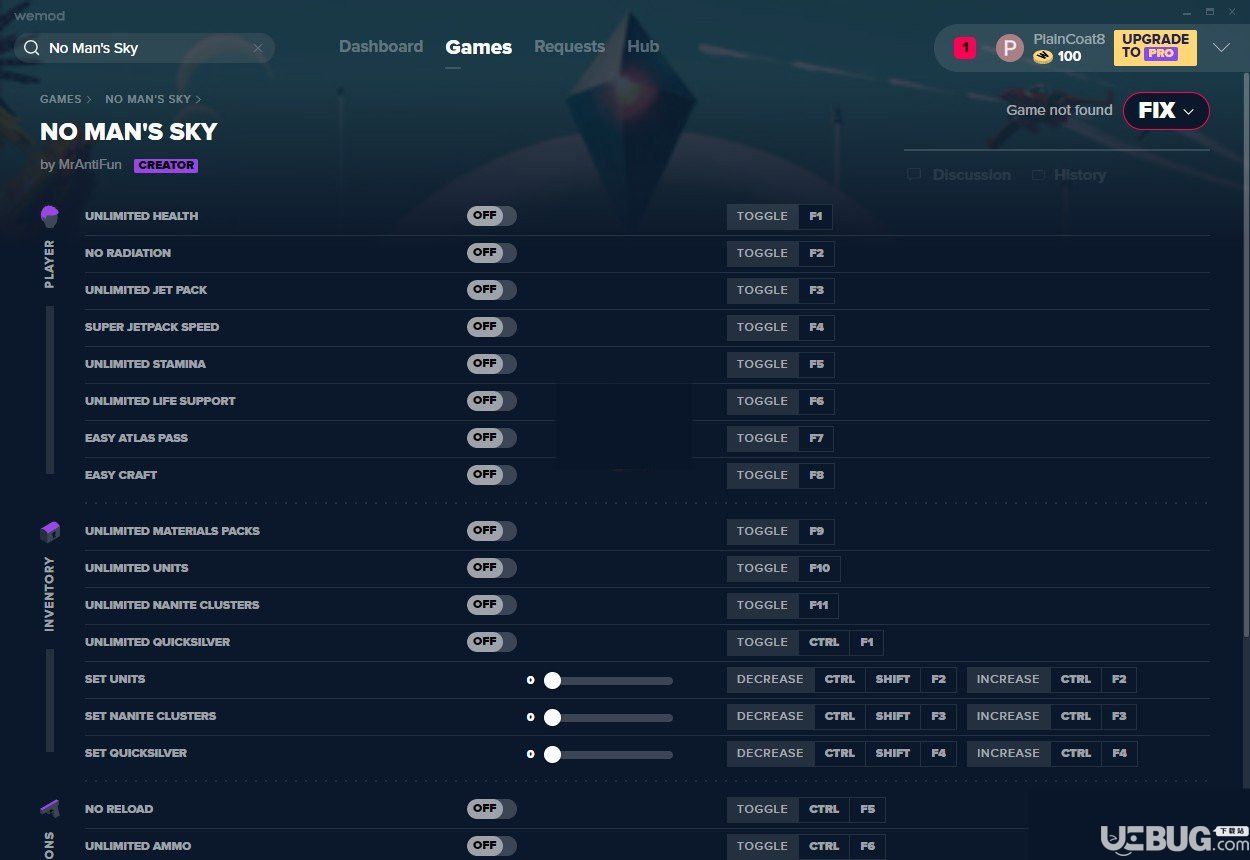
Task: Toggle Easy Atlas Pass
Action: [x=492, y=438]
